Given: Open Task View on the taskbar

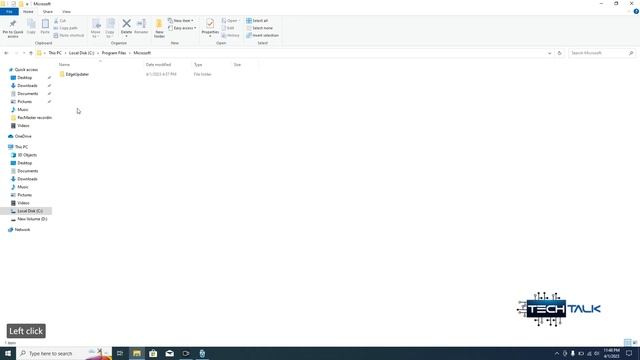Looking at the screenshot, I should coord(120,353).
